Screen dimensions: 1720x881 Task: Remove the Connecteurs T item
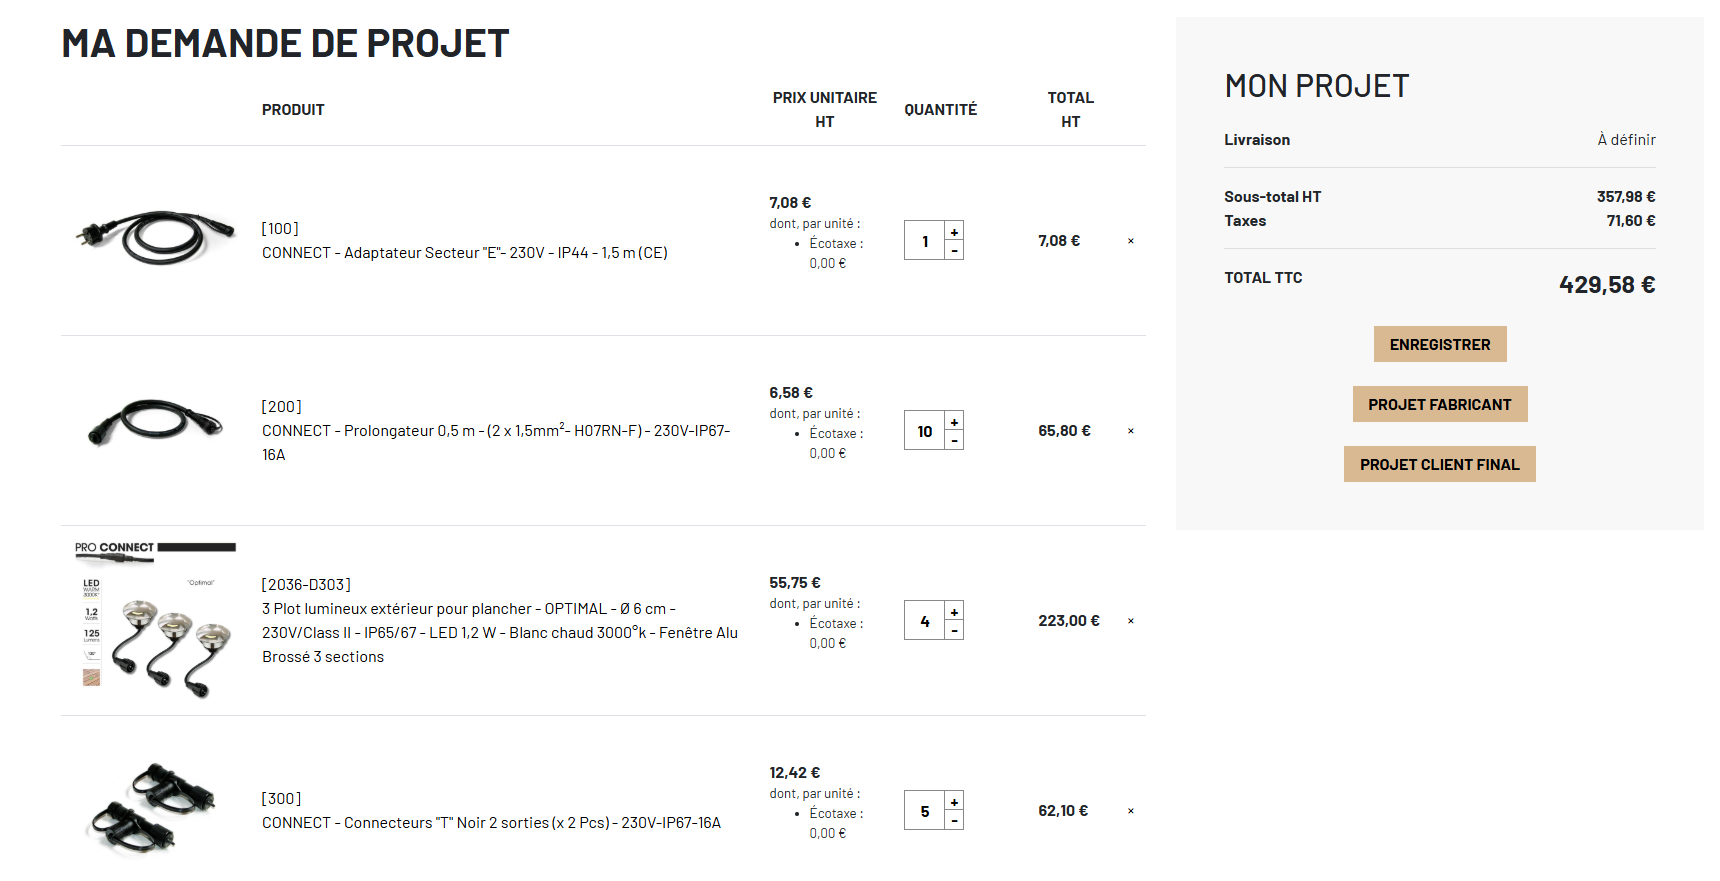[1131, 811]
